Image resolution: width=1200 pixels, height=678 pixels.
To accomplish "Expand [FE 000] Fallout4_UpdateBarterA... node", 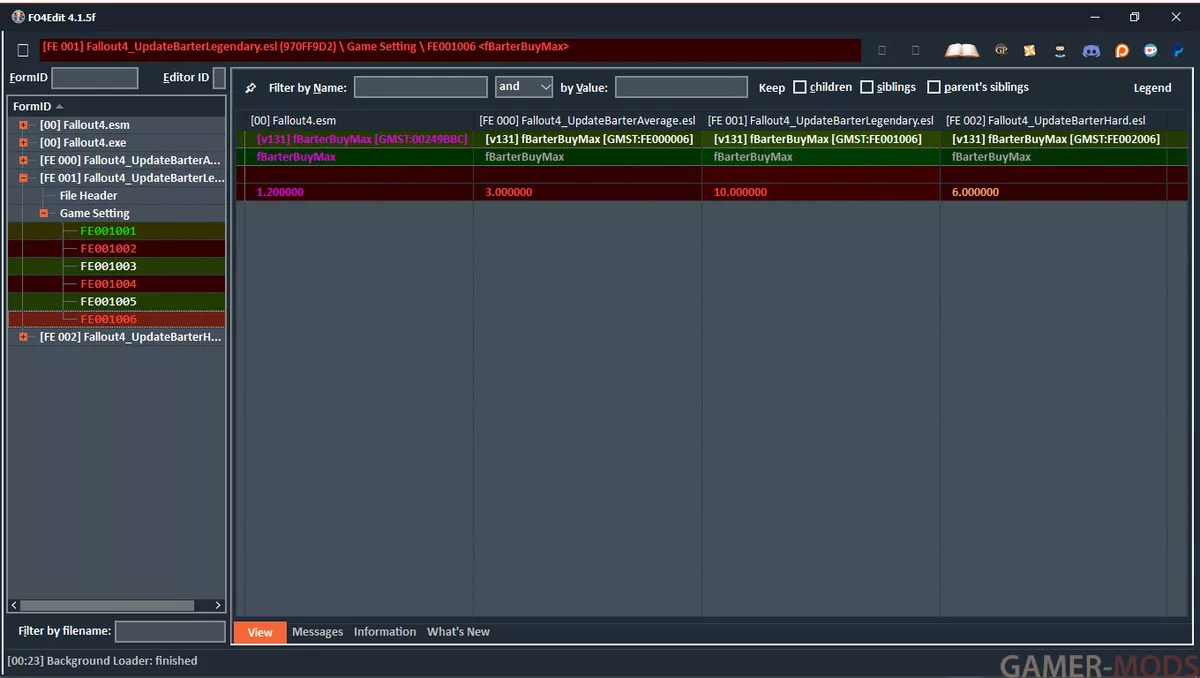I will [x=23, y=160].
